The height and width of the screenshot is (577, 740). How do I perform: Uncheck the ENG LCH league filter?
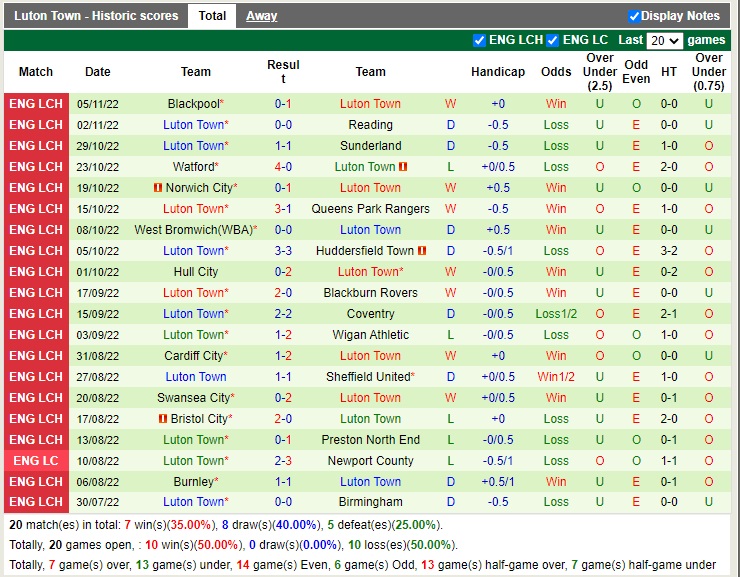[479, 40]
